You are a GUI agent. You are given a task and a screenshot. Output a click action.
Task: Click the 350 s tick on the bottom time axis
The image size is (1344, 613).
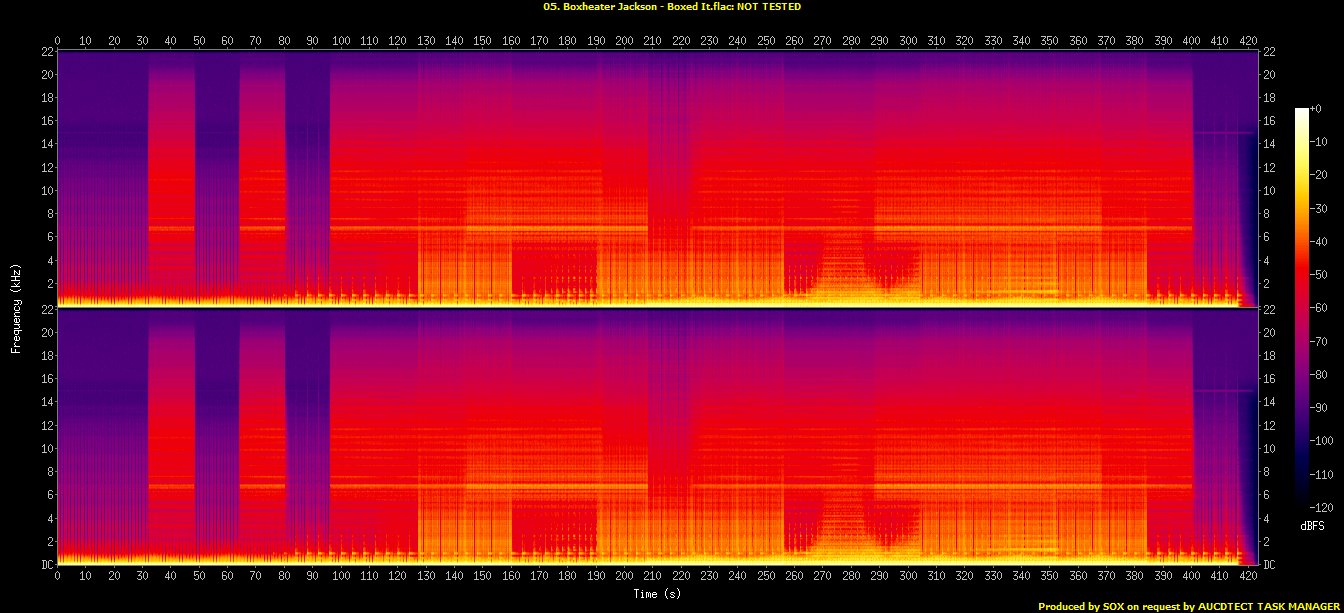[x=1049, y=577]
